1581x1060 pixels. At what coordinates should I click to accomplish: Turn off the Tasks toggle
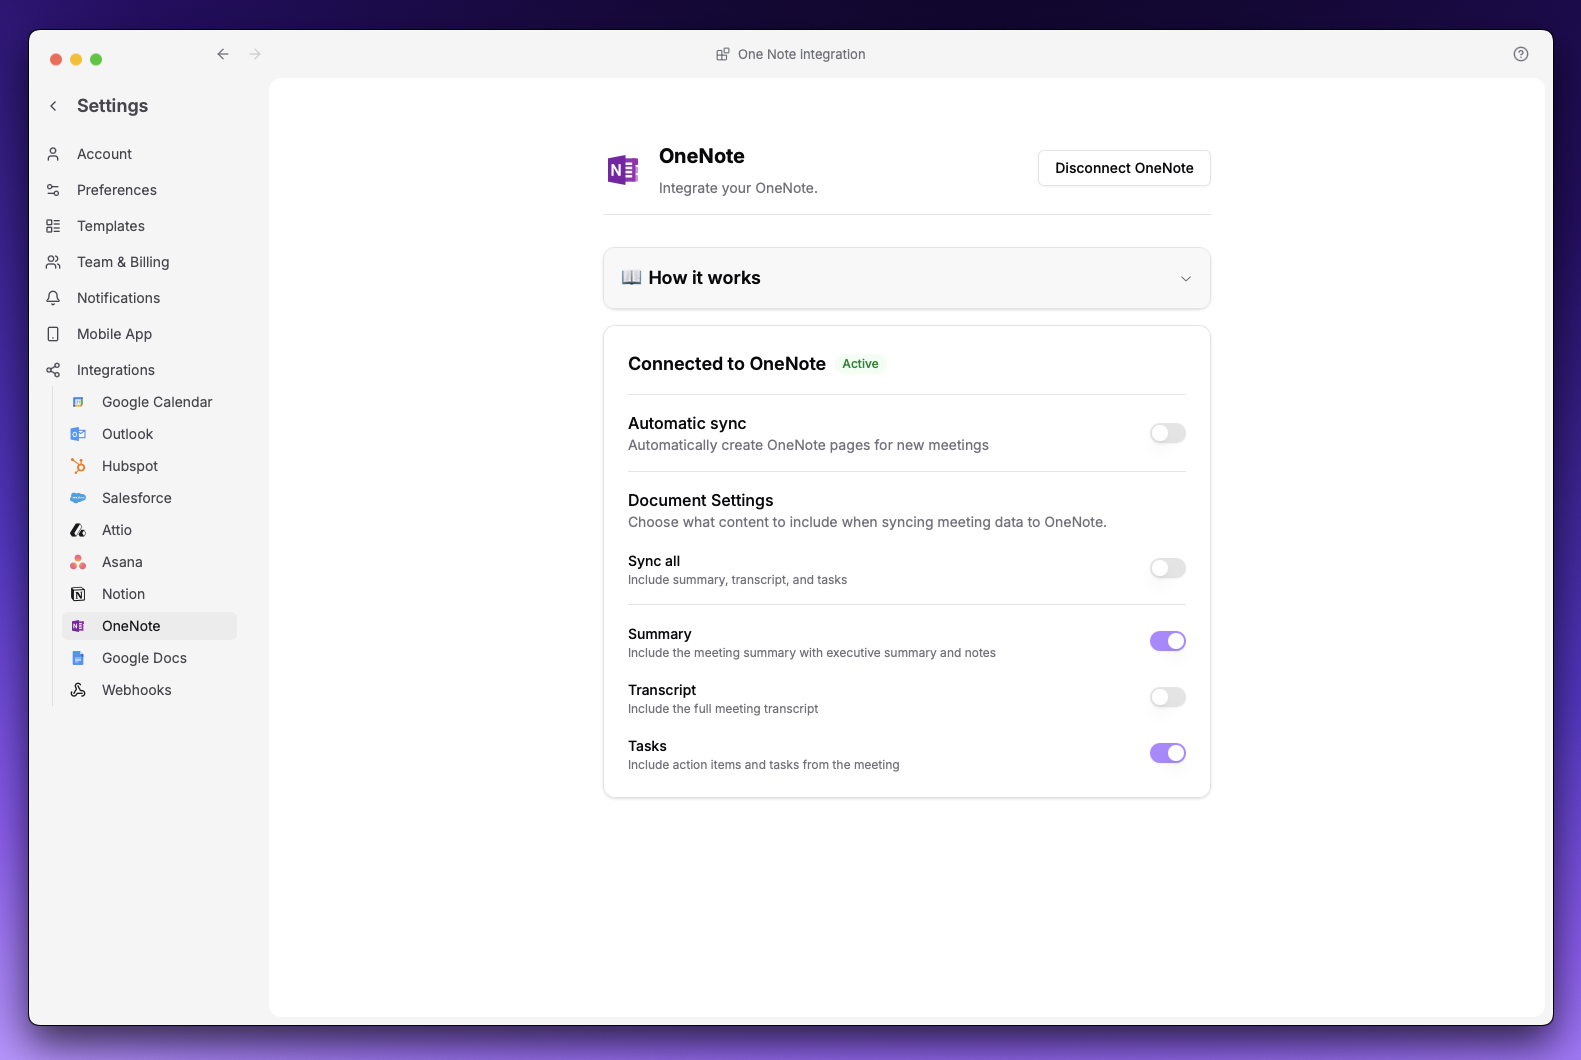coord(1168,753)
